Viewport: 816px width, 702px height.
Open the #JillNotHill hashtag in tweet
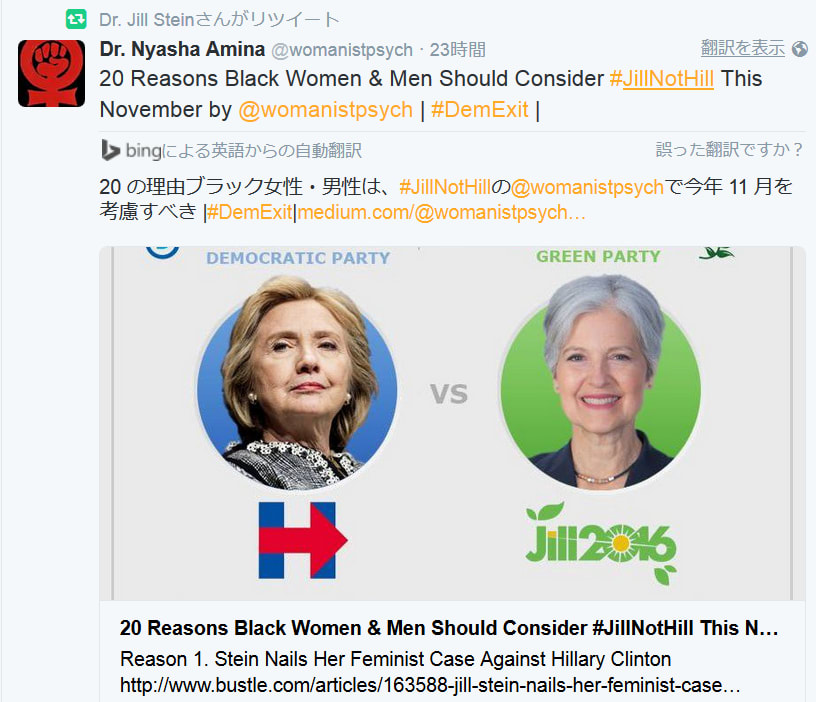[661, 79]
